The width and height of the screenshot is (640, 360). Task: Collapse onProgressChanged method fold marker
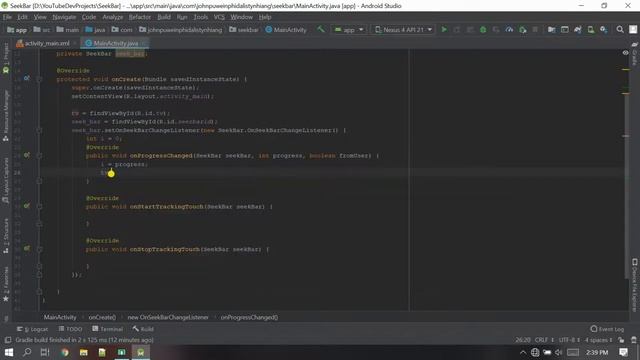40,156
